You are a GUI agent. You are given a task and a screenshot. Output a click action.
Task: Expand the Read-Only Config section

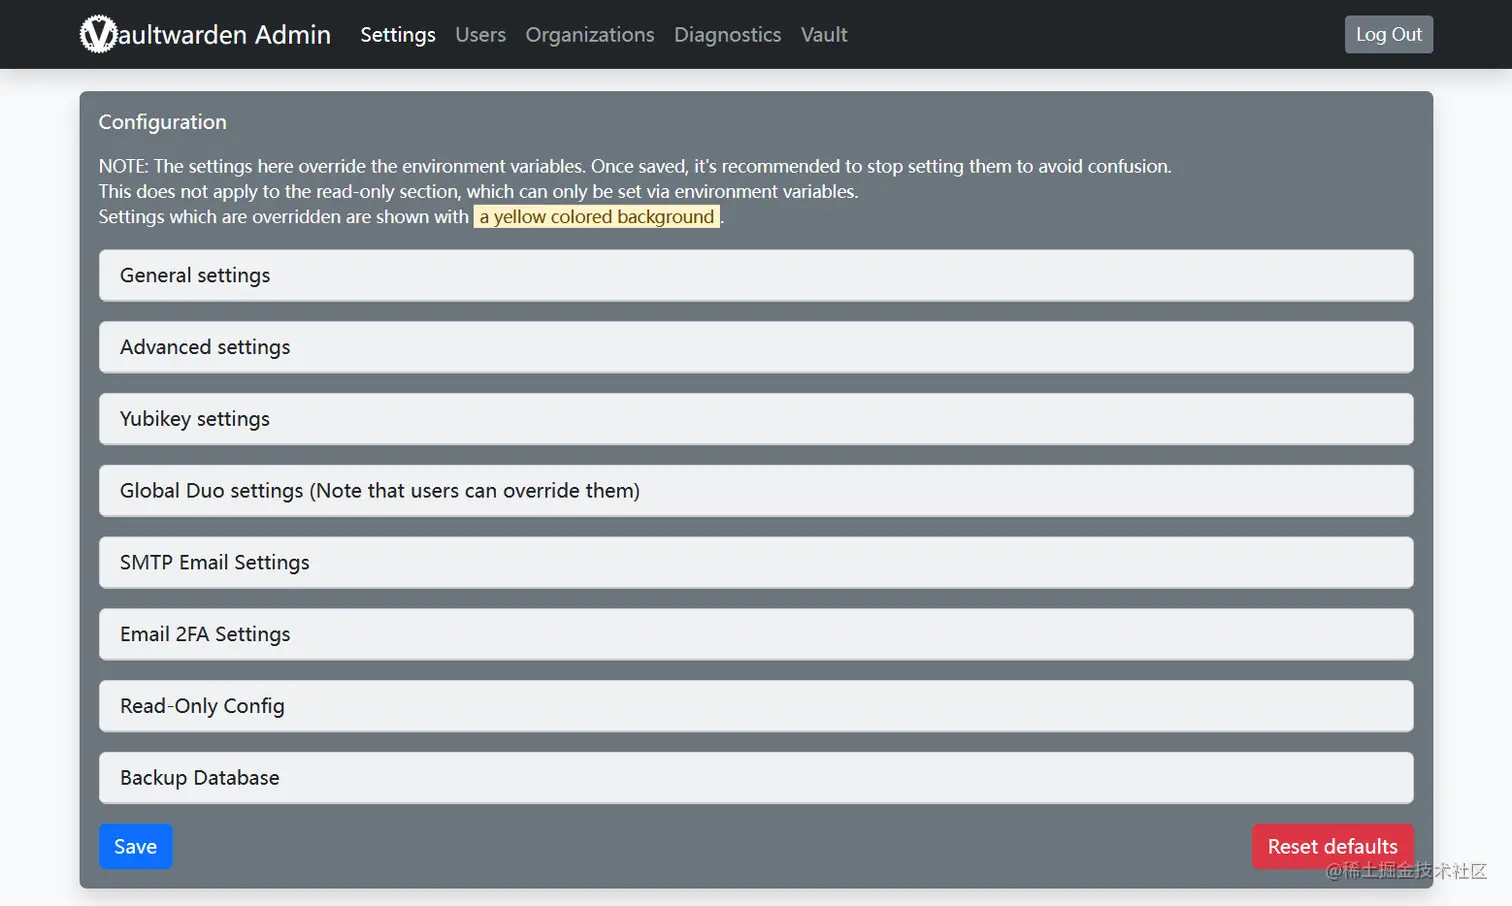(x=756, y=706)
